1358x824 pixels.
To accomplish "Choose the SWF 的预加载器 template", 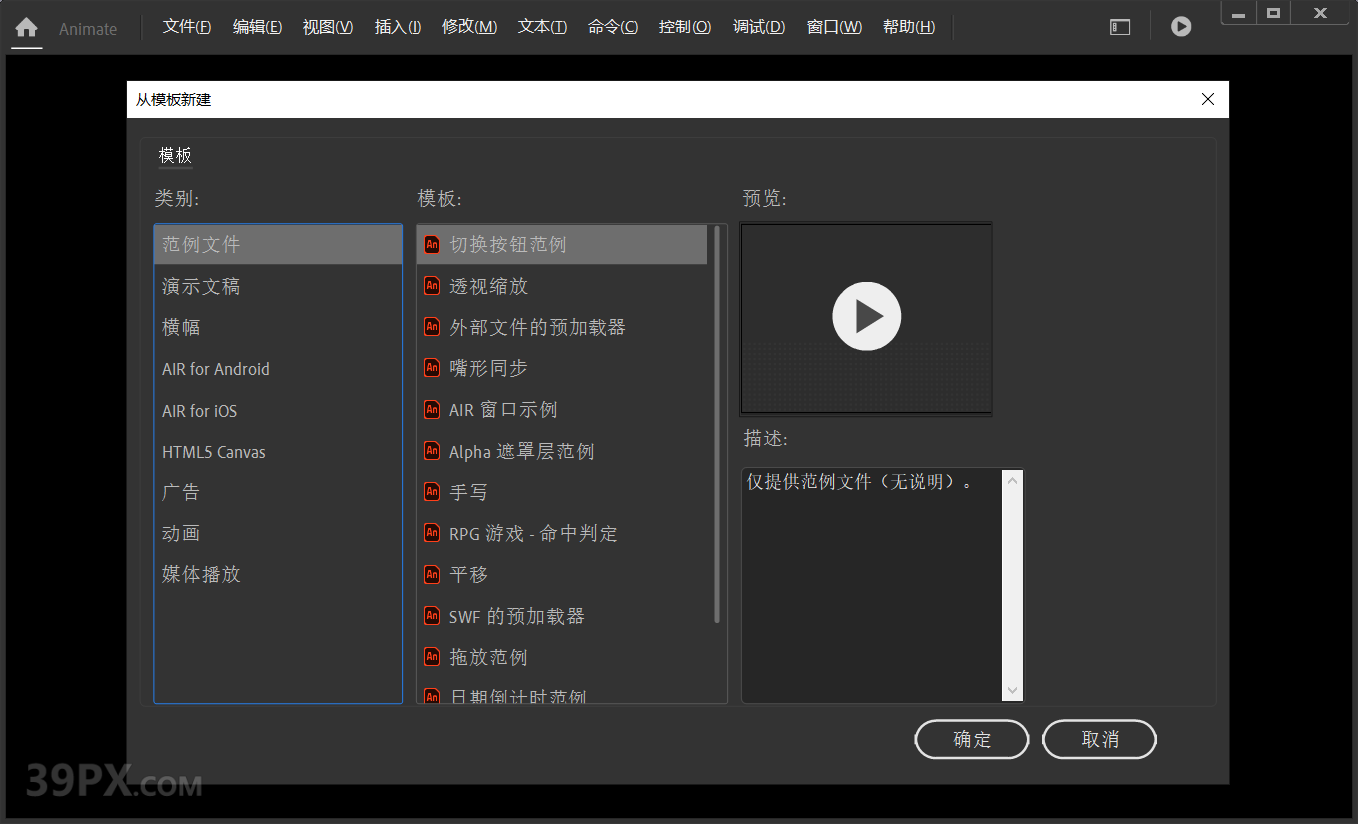I will click(562, 616).
